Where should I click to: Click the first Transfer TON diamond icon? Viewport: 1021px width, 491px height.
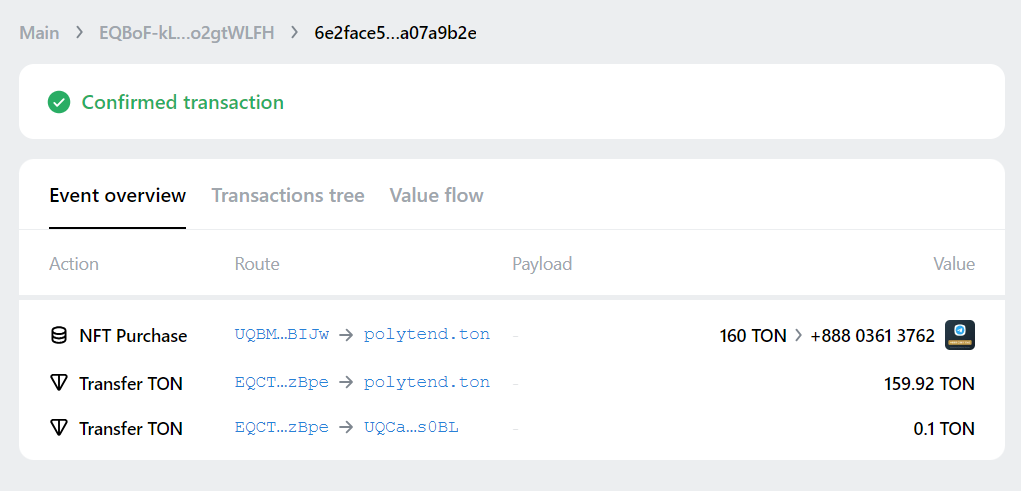click(59, 383)
